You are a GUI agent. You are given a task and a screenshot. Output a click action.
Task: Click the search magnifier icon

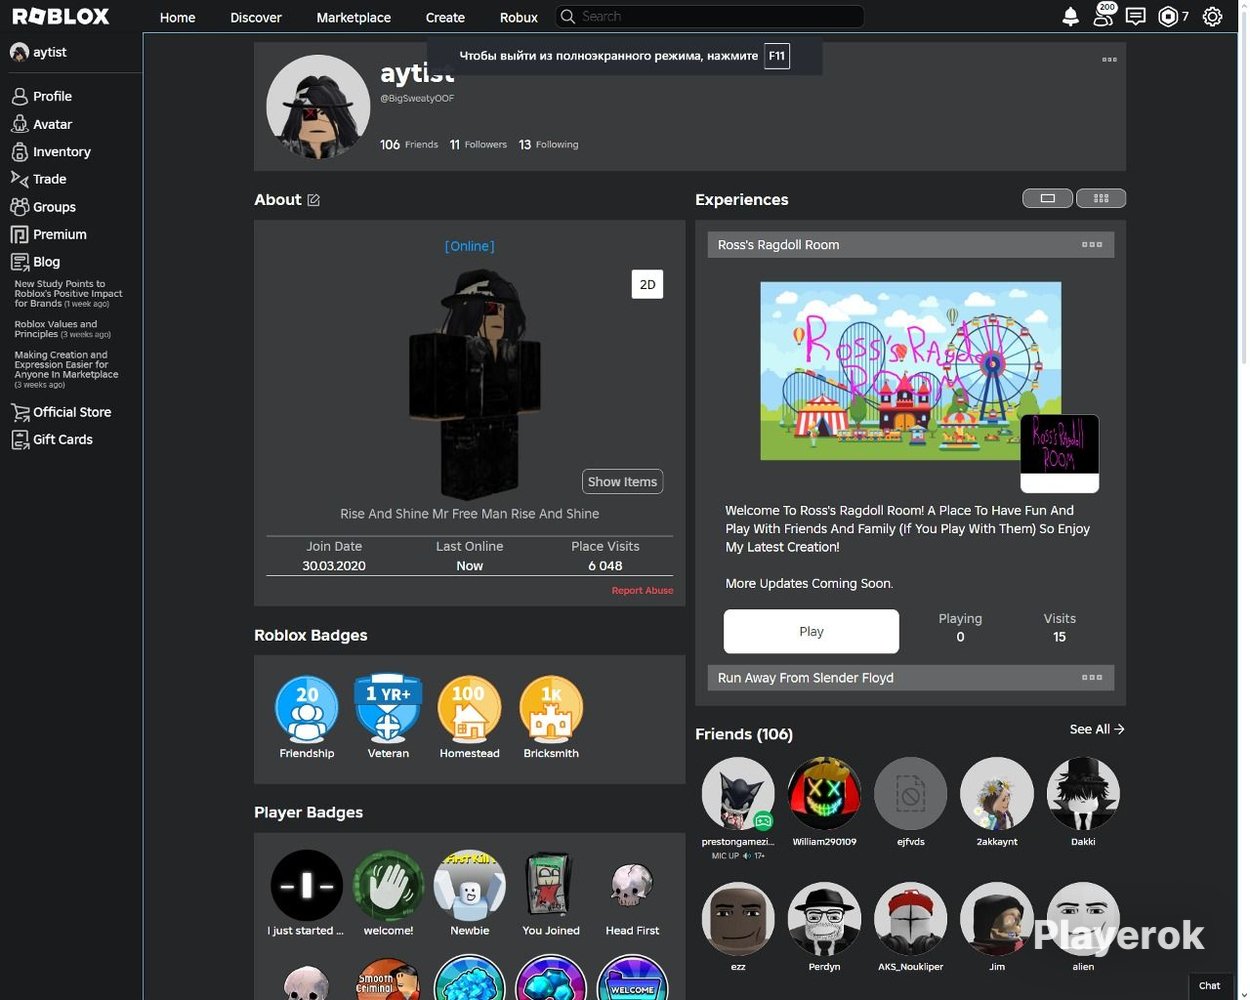click(x=568, y=17)
